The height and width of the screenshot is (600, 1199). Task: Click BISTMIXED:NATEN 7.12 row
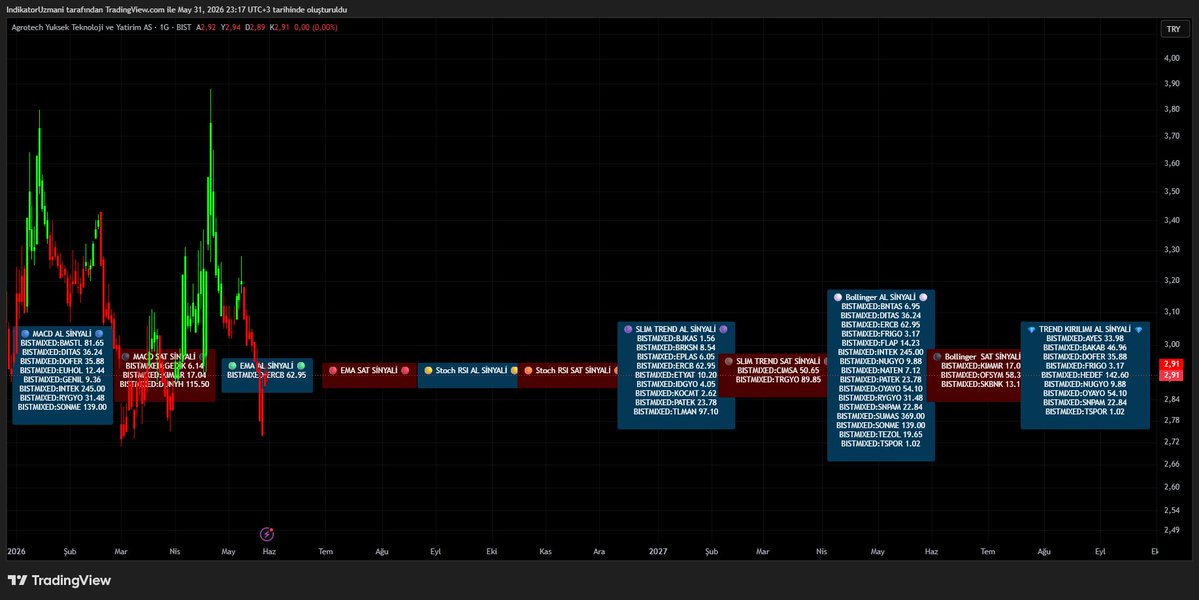(880, 371)
